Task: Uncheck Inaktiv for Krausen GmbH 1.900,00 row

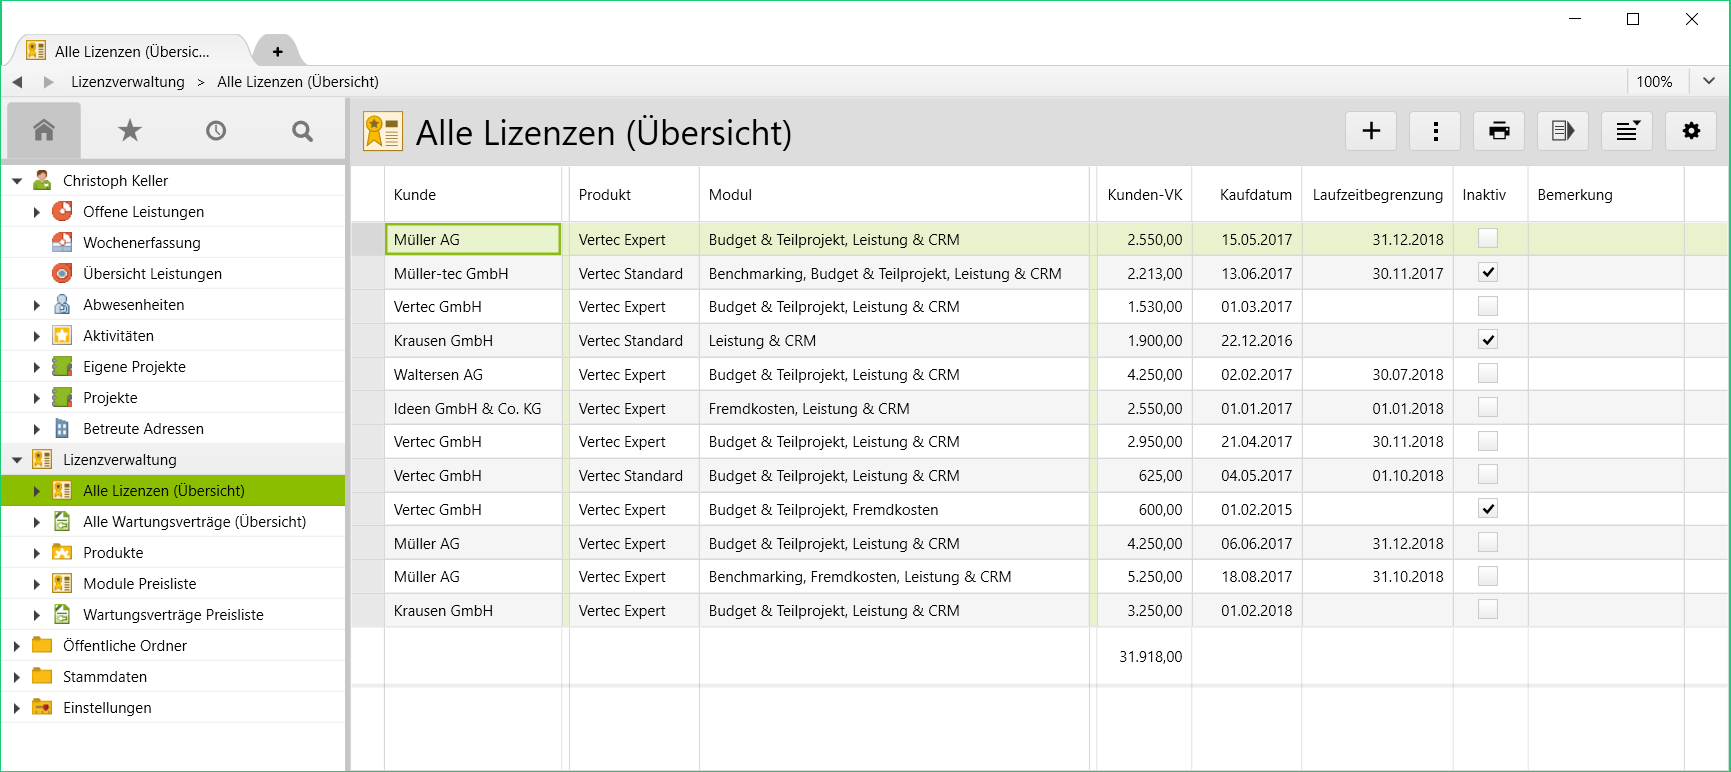Action: (x=1488, y=340)
